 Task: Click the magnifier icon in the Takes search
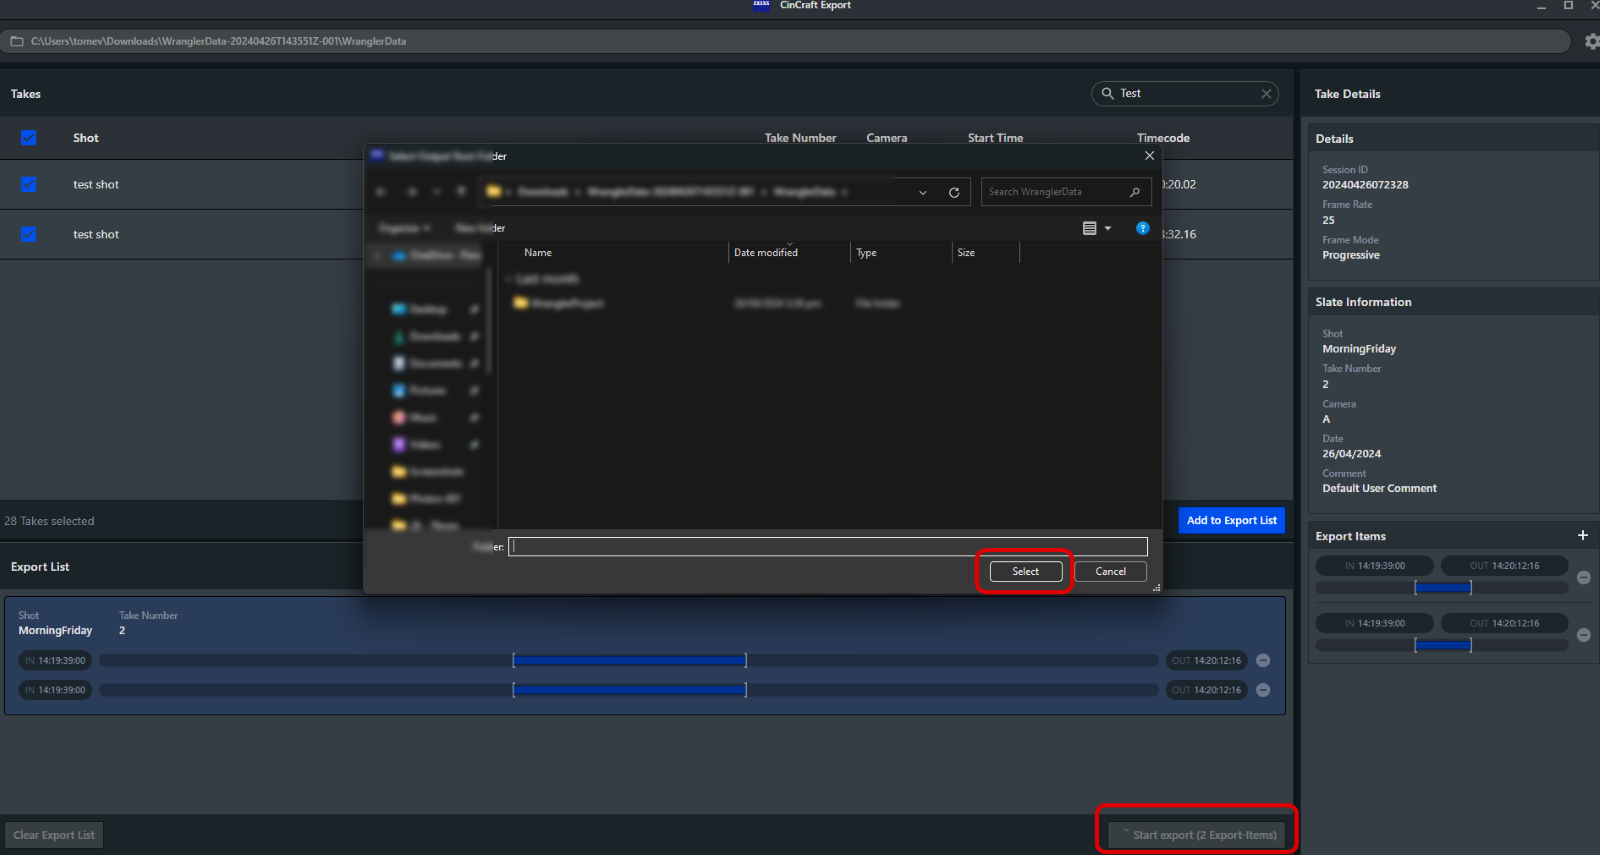click(x=1107, y=93)
